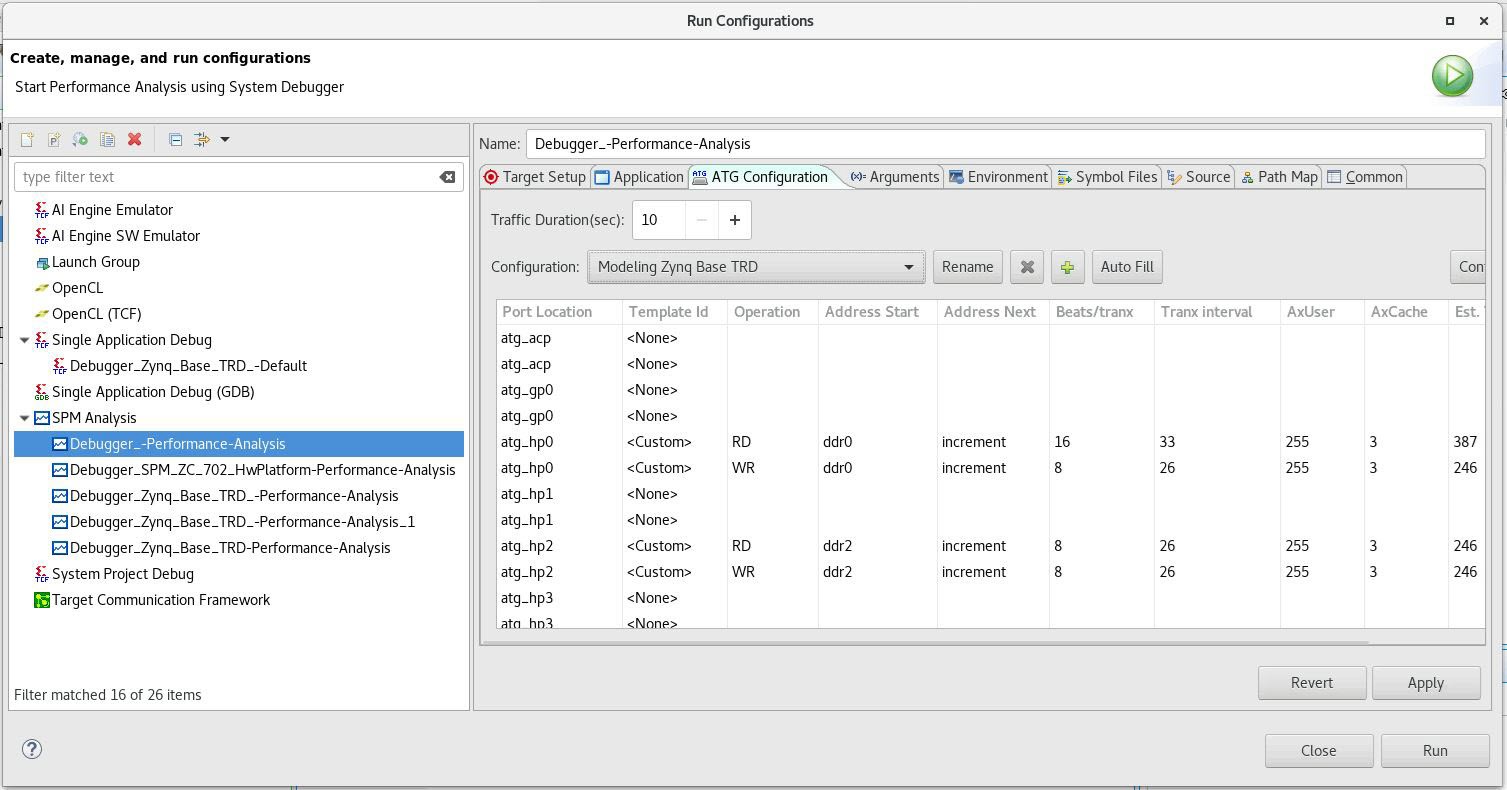Collapse the SPM Analysis tree branch
The height and width of the screenshot is (790, 1507).
click(x=24, y=417)
